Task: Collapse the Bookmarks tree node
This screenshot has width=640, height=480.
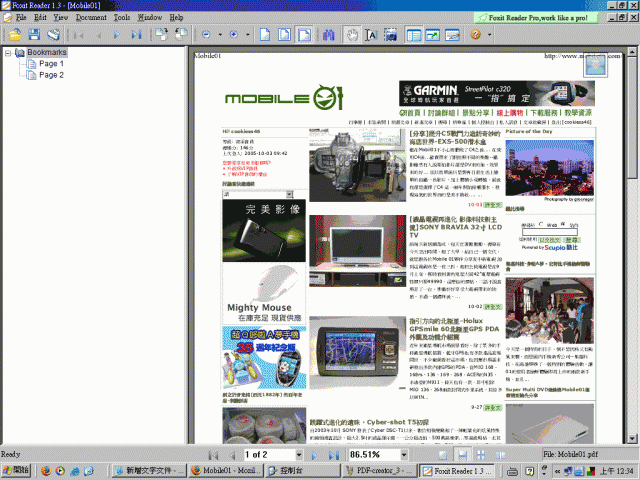Action: coord(8,53)
